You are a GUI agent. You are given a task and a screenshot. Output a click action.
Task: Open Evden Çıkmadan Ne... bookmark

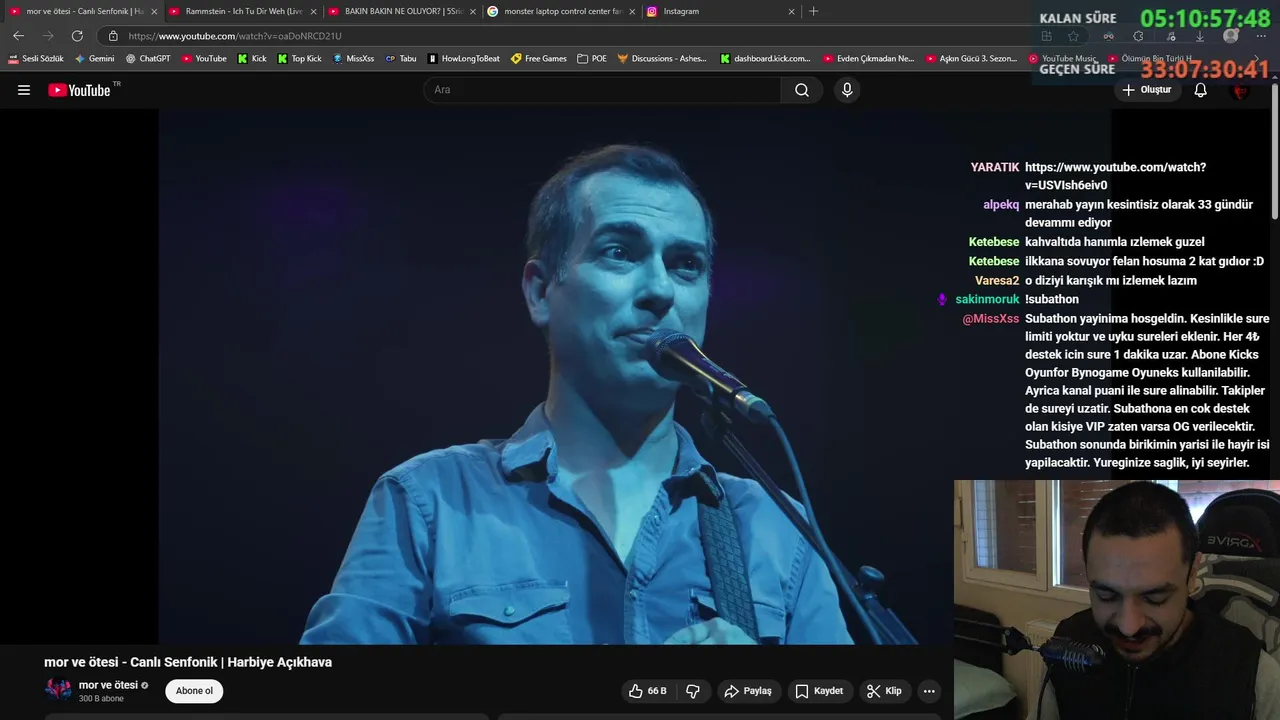868,59
